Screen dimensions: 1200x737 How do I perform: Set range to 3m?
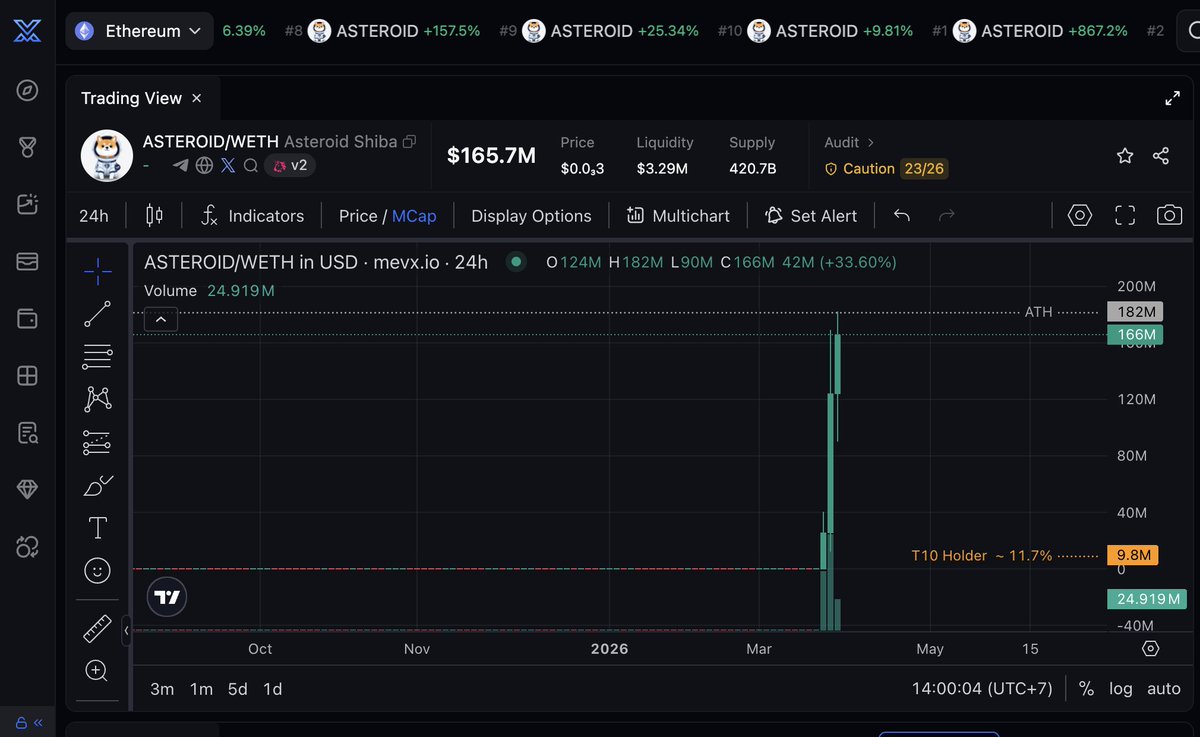coord(162,688)
